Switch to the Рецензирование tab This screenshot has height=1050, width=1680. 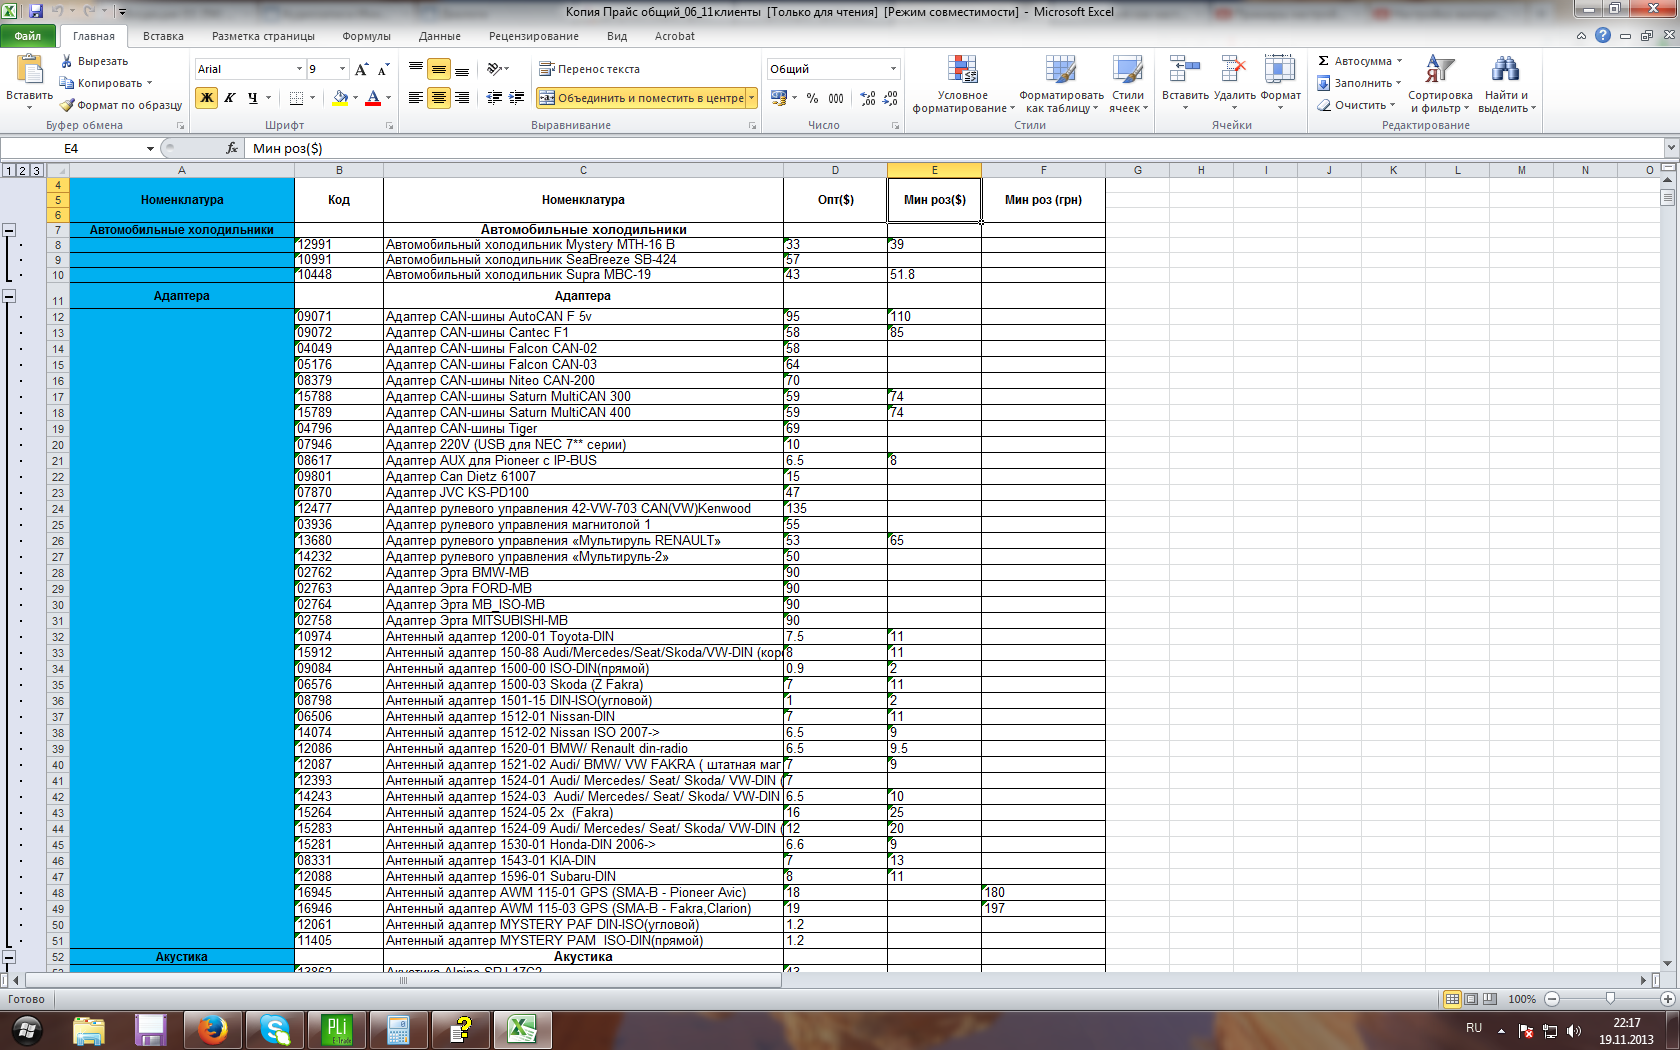[534, 36]
